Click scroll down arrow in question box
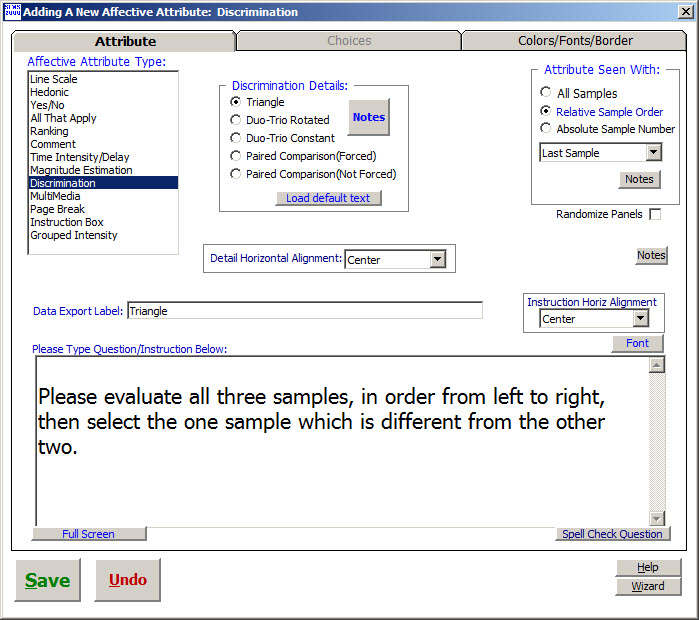 pyautogui.click(x=657, y=518)
